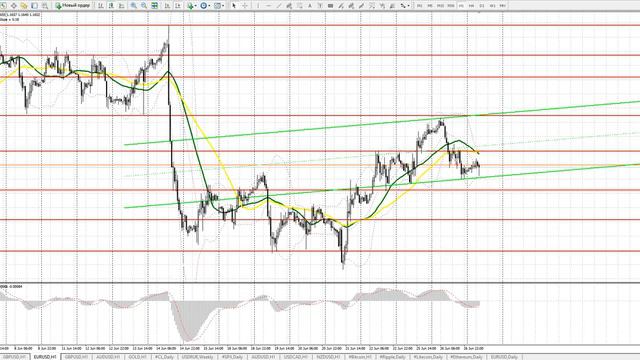Image resolution: width=640 pixels, height=360 pixels.
Task: Set timeframe to W1
Action: pos(492,6)
